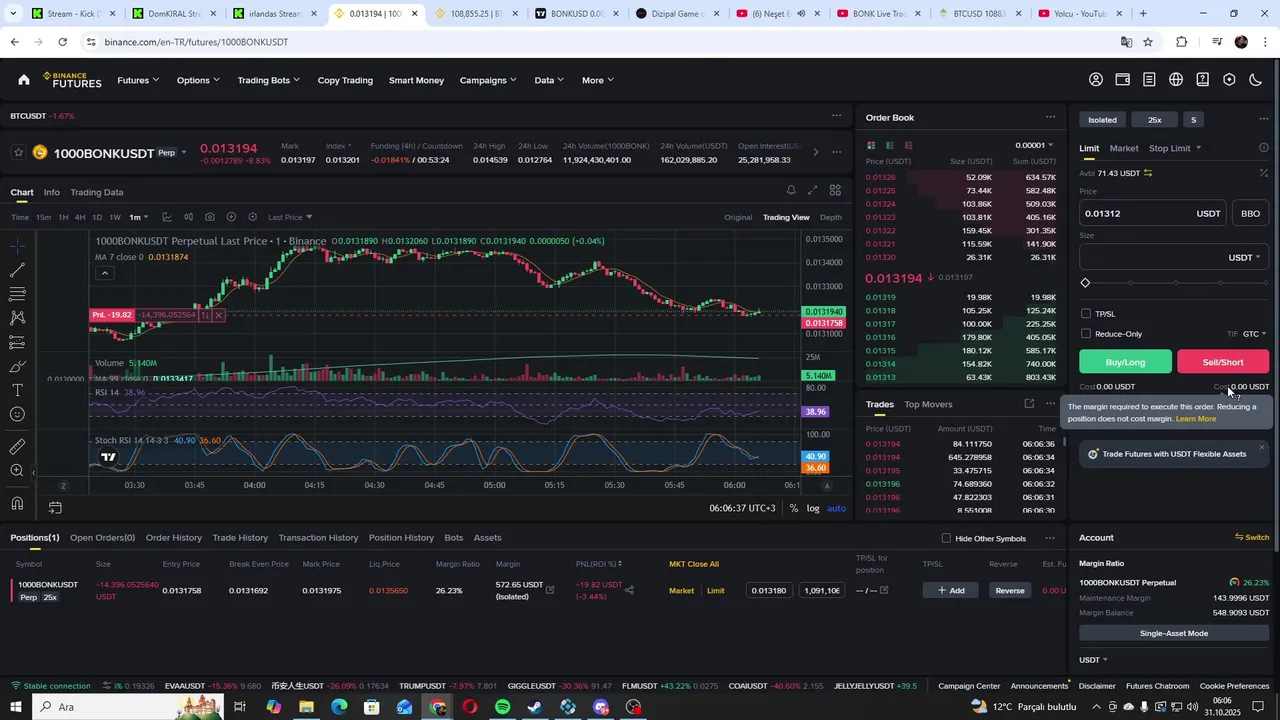
Task: Take a chart snapshot with camera icon
Action: pyautogui.click(x=209, y=217)
